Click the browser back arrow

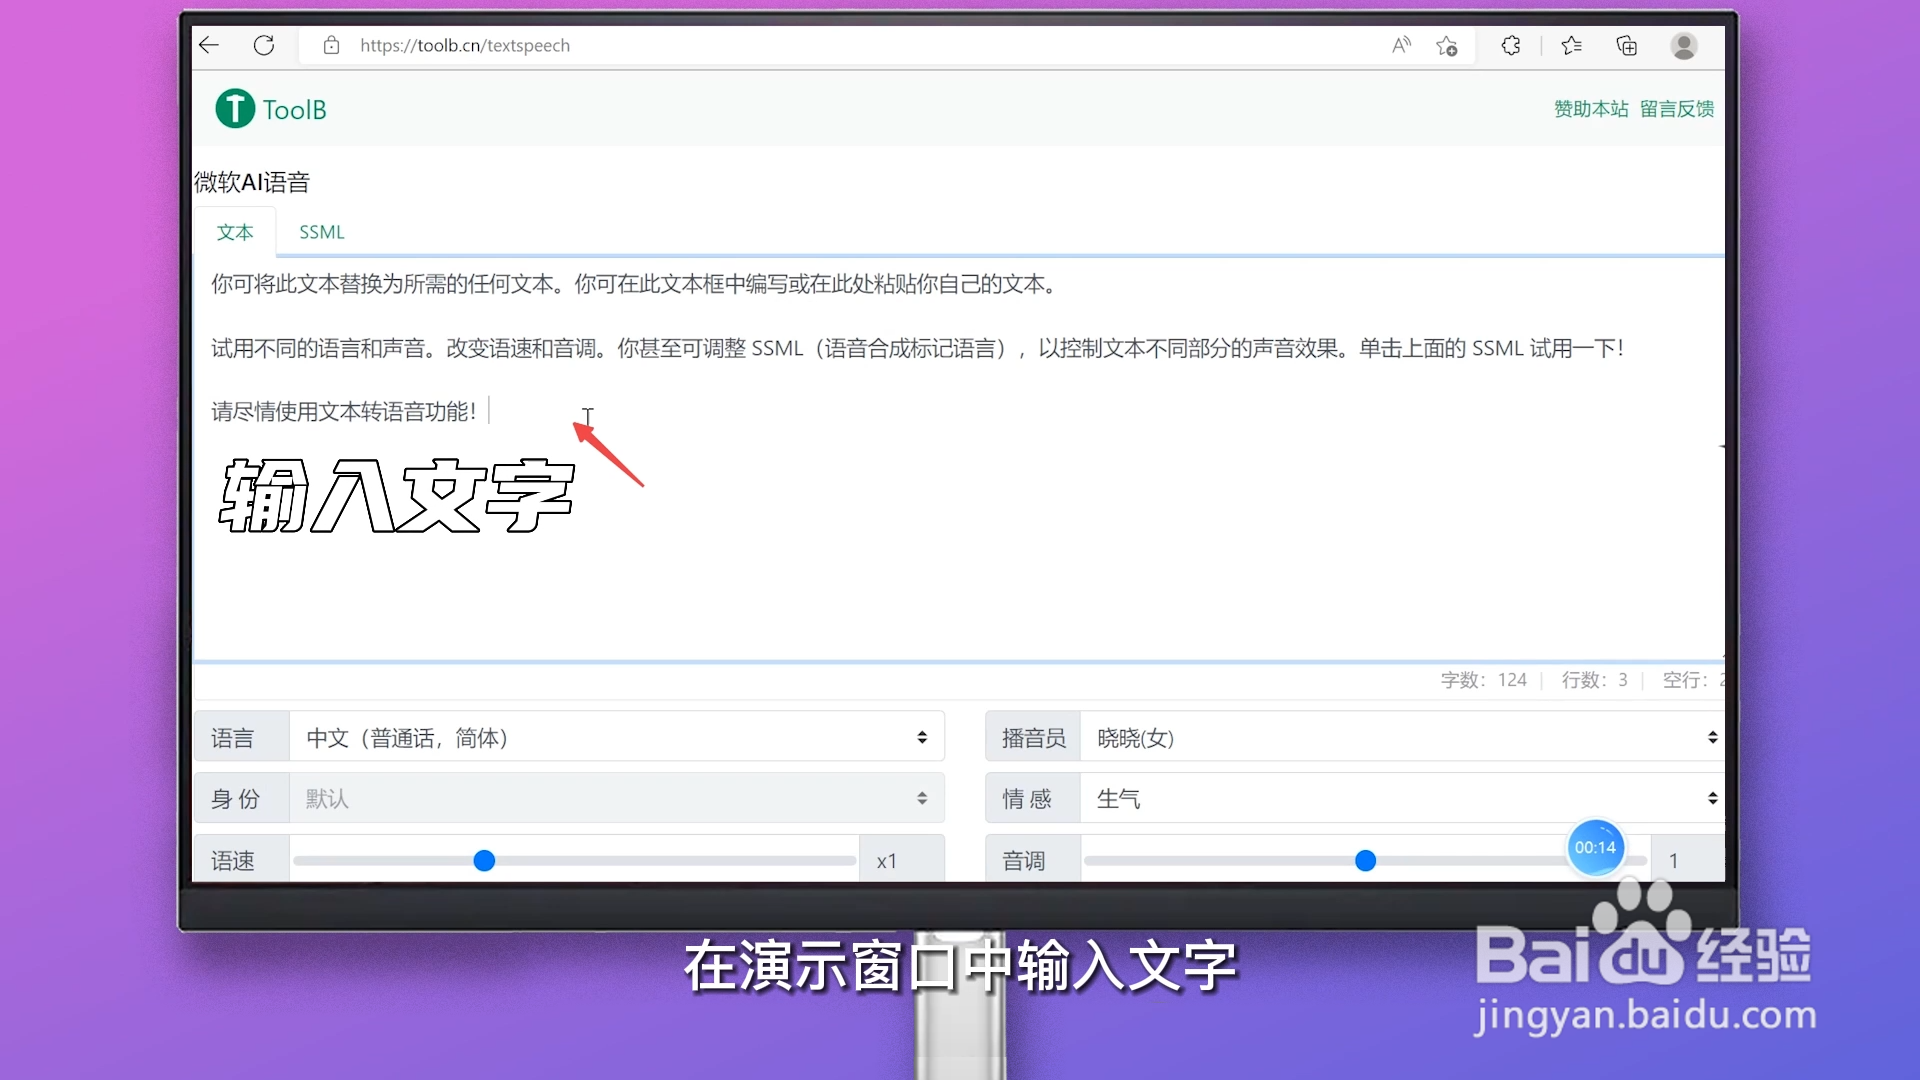(208, 45)
